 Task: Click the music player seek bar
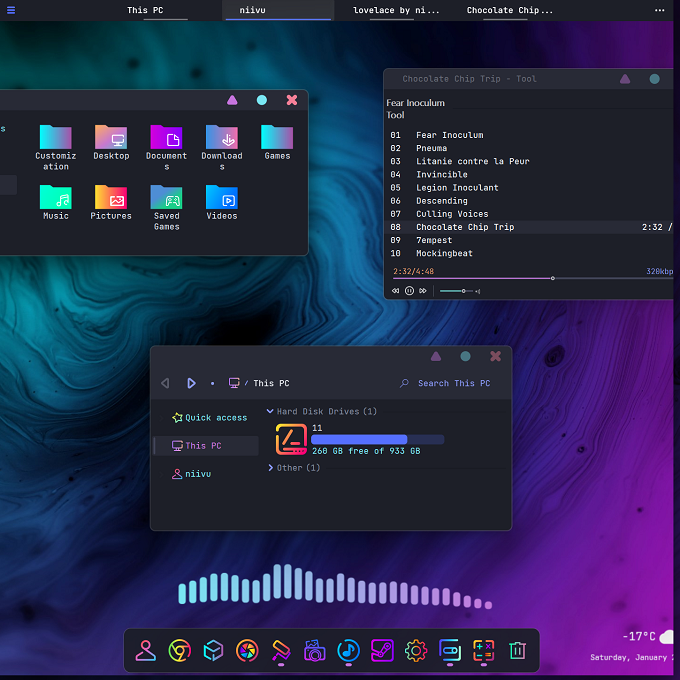coord(533,278)
